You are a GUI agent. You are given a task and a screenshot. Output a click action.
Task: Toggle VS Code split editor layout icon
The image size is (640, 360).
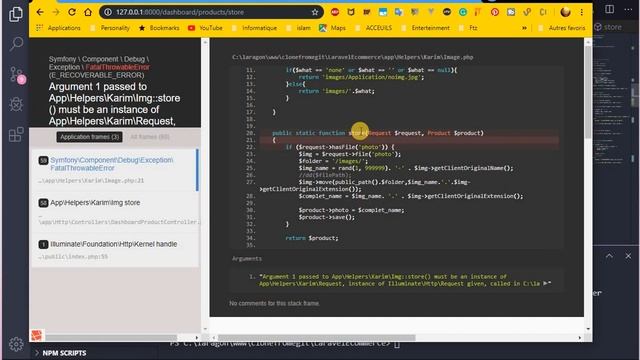[x=609, y=9]
